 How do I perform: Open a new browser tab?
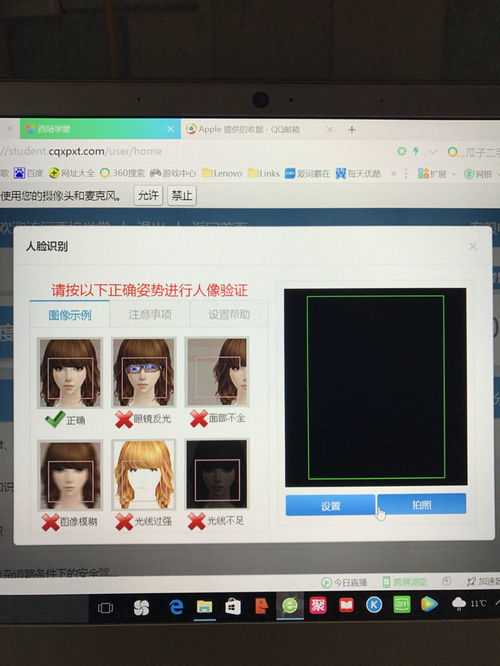coord(352,129)
